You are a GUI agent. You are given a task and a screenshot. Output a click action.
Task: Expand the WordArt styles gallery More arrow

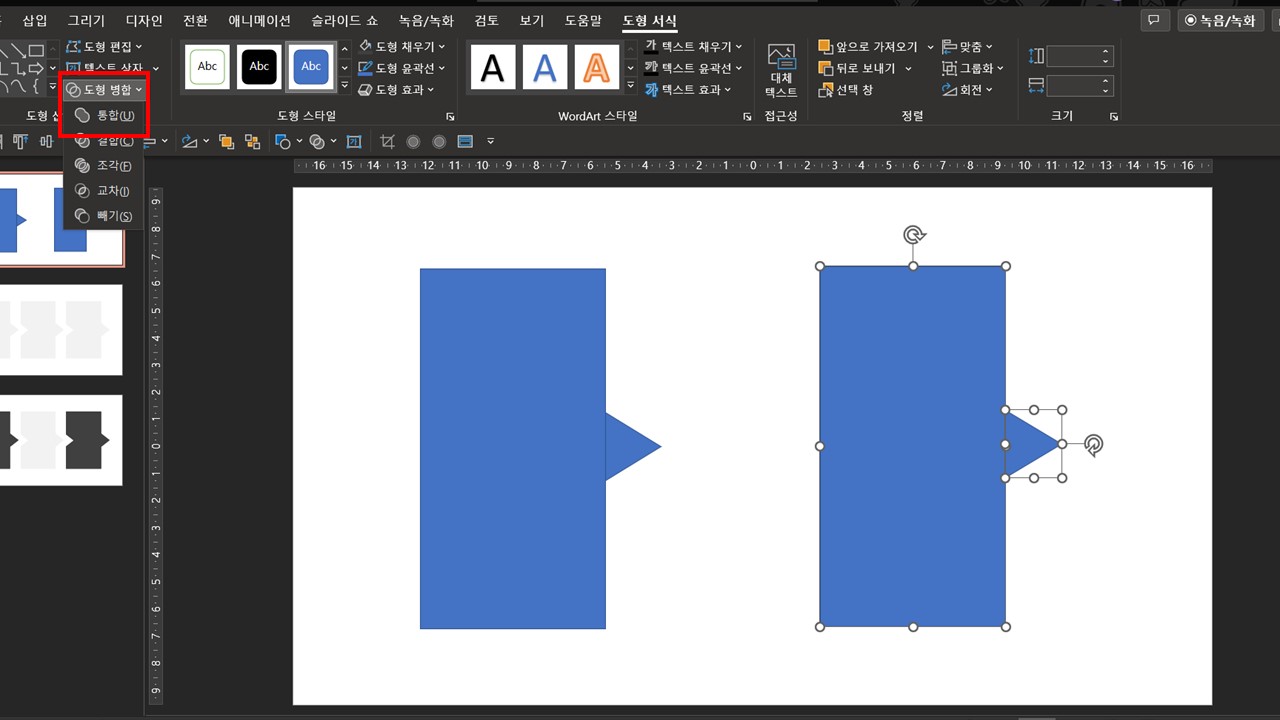click(630, 86)
